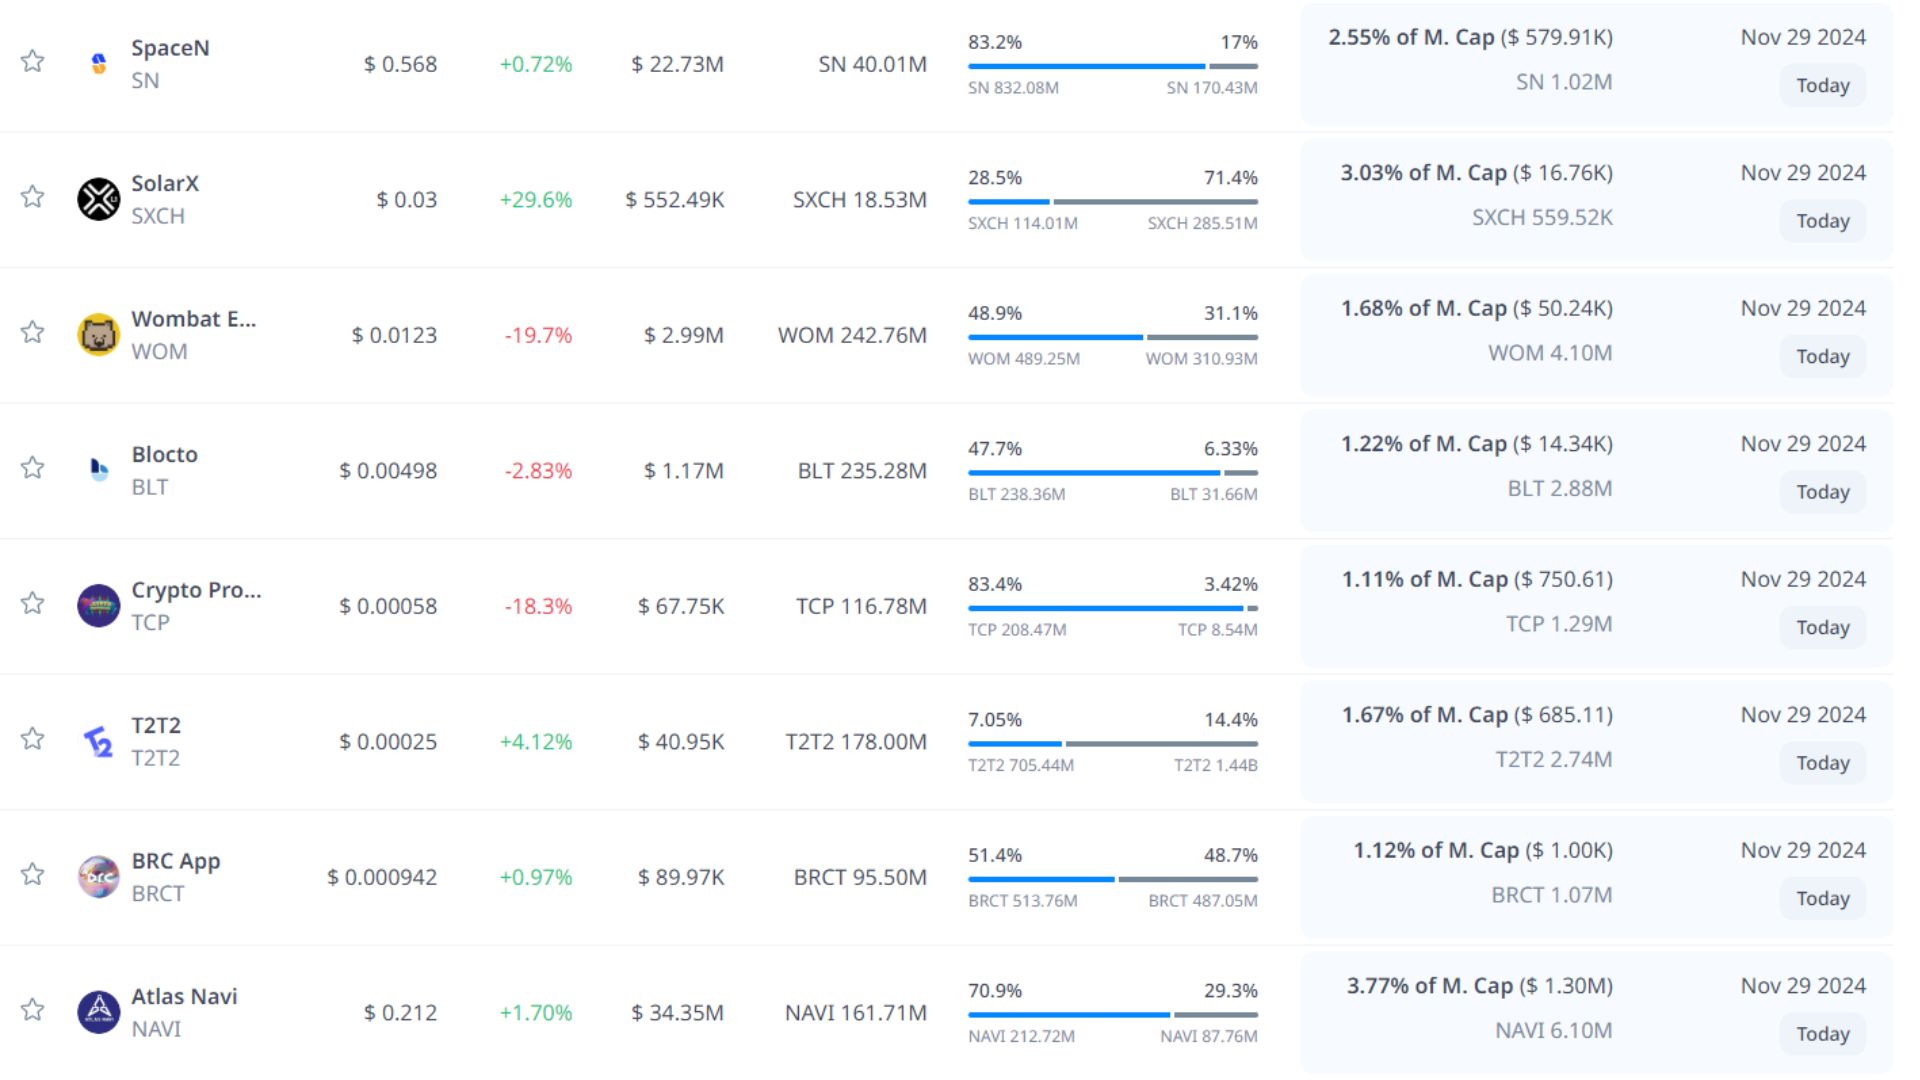The width and height of the screenshot is (1920, 1080).
Task: Star Atlas Navi as a favorite
Action: 33,1009
